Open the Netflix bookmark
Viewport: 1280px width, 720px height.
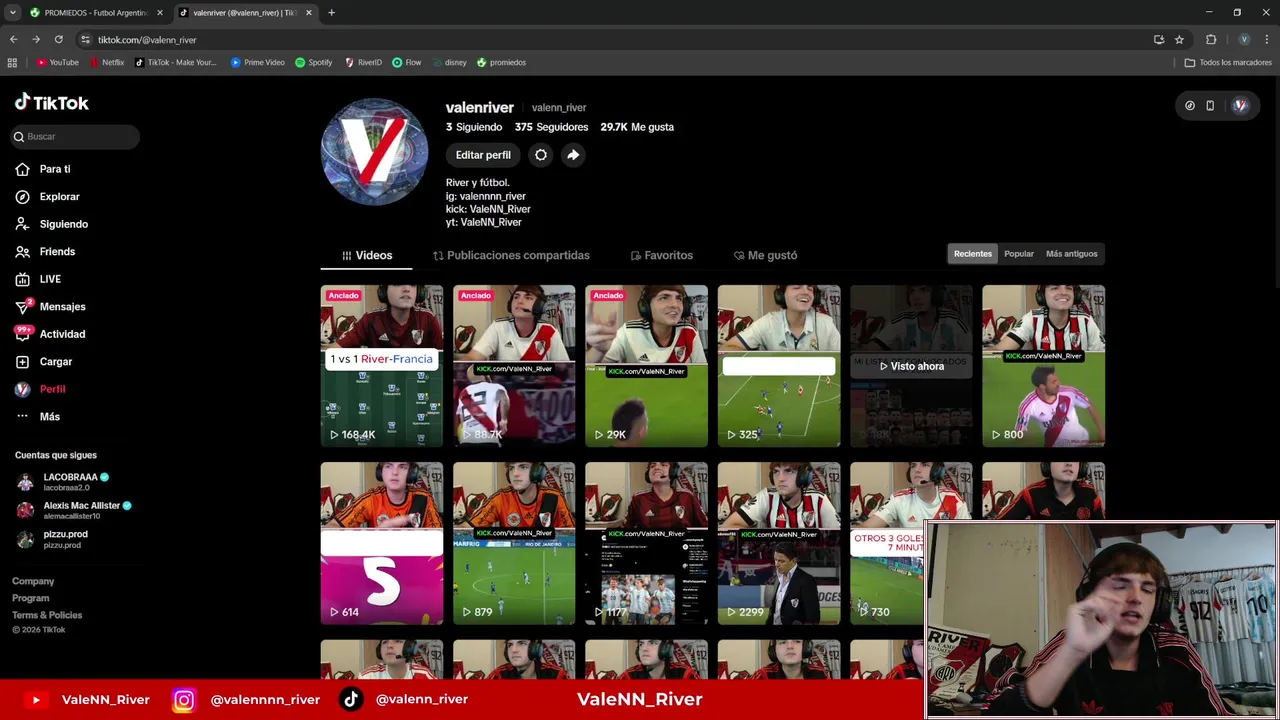click(x=107, y=62)
